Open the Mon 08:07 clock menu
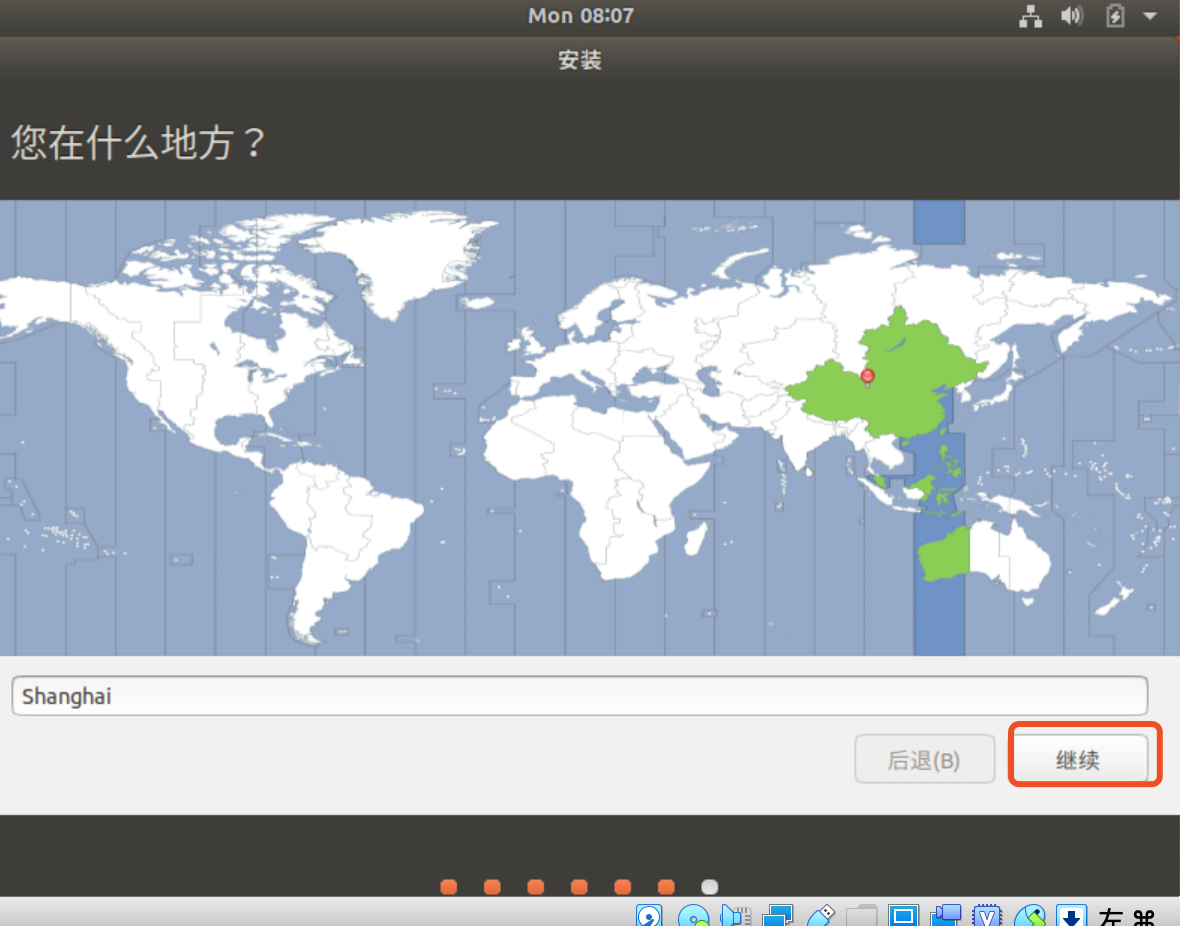The height and width of the screenshot is (926, 1180). click(580, 16)
